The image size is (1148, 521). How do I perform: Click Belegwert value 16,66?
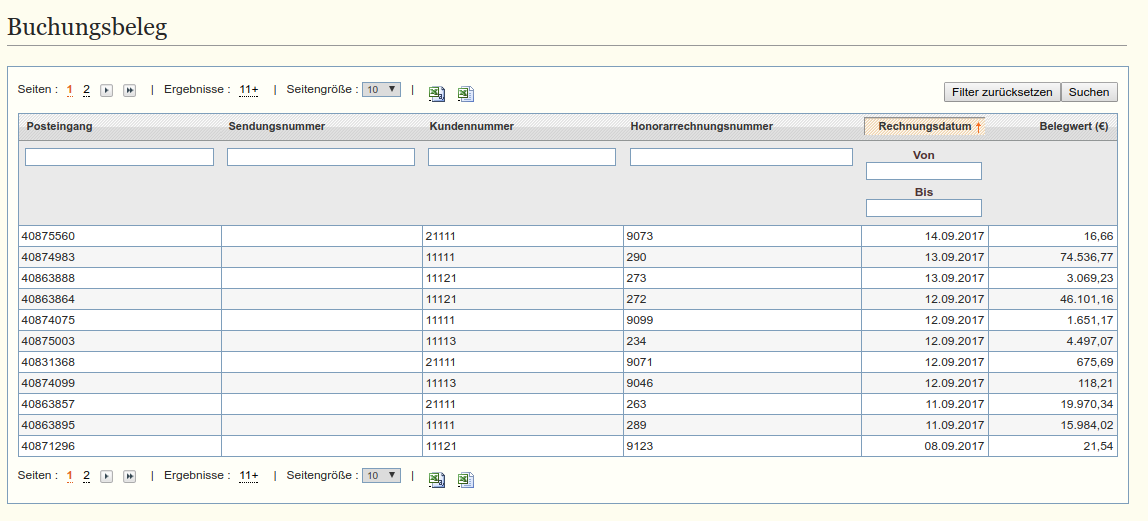click(x=1099, y=236)
